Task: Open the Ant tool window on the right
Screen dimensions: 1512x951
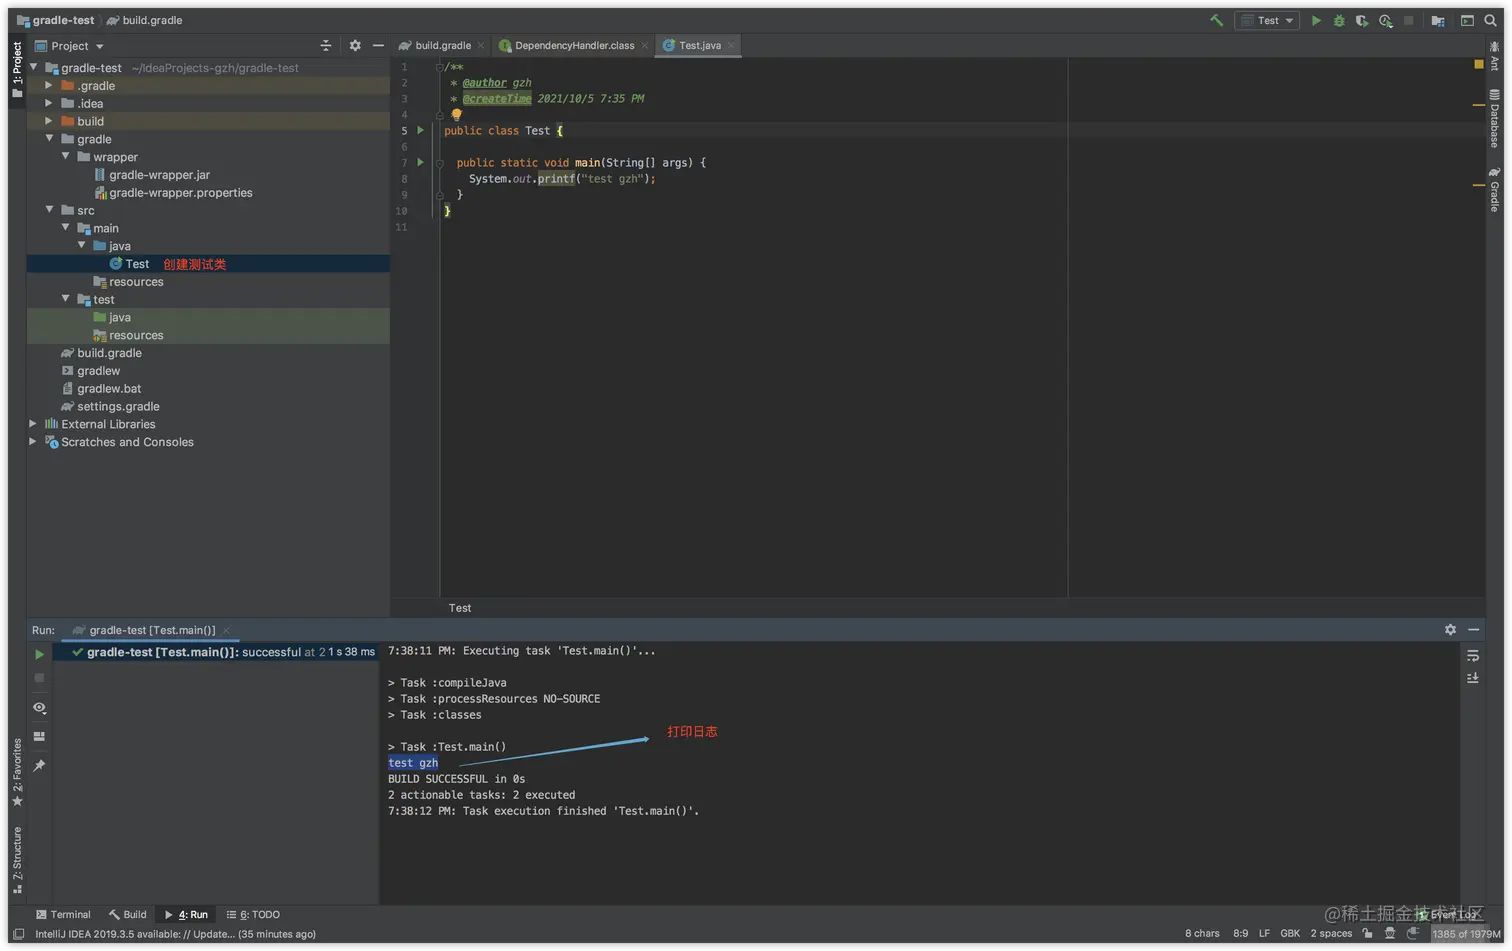Action: click(1494, 55)
